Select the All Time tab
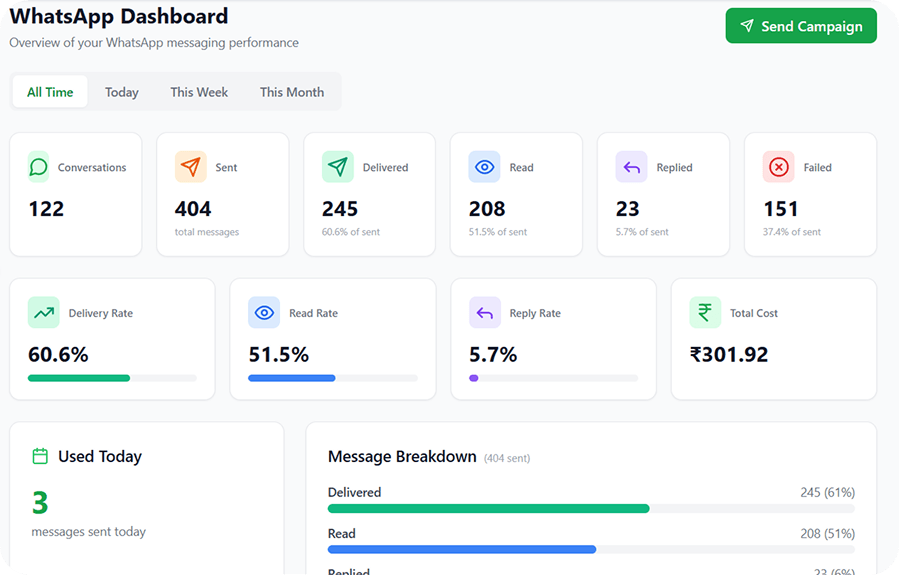The width and height of the screenshot is (900, 575). point(50,92)
